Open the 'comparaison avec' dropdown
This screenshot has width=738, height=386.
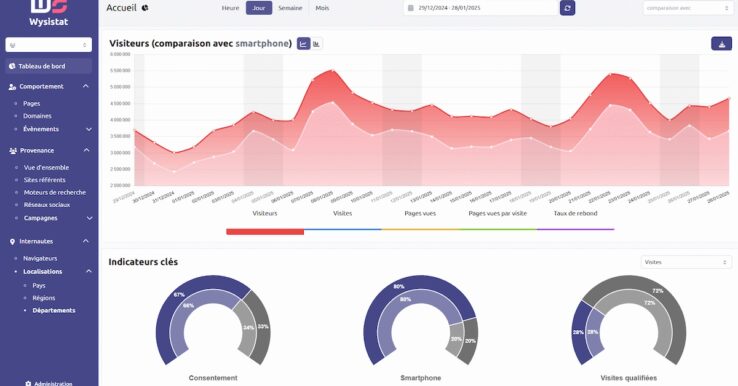point(688,8)
